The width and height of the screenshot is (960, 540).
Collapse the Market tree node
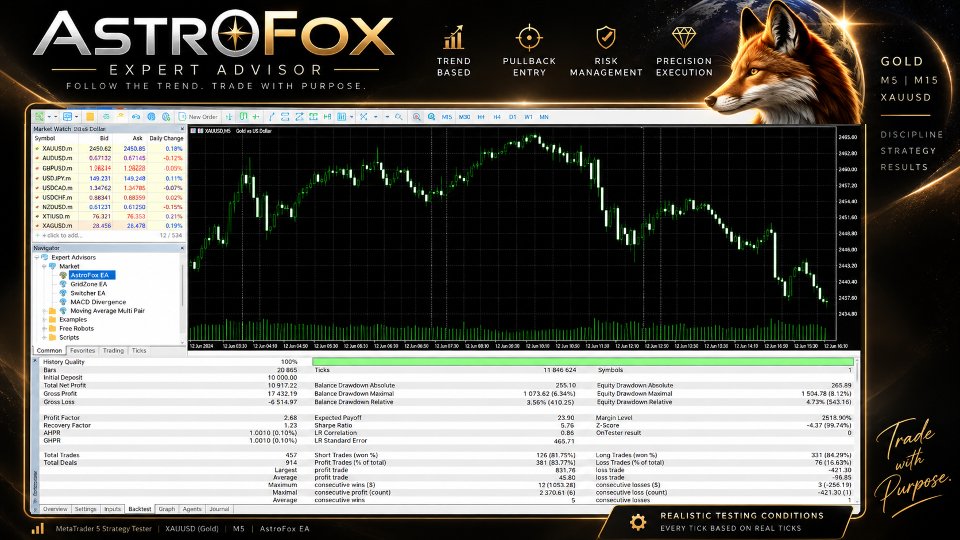pyautogui.click(x=44, y=266)
